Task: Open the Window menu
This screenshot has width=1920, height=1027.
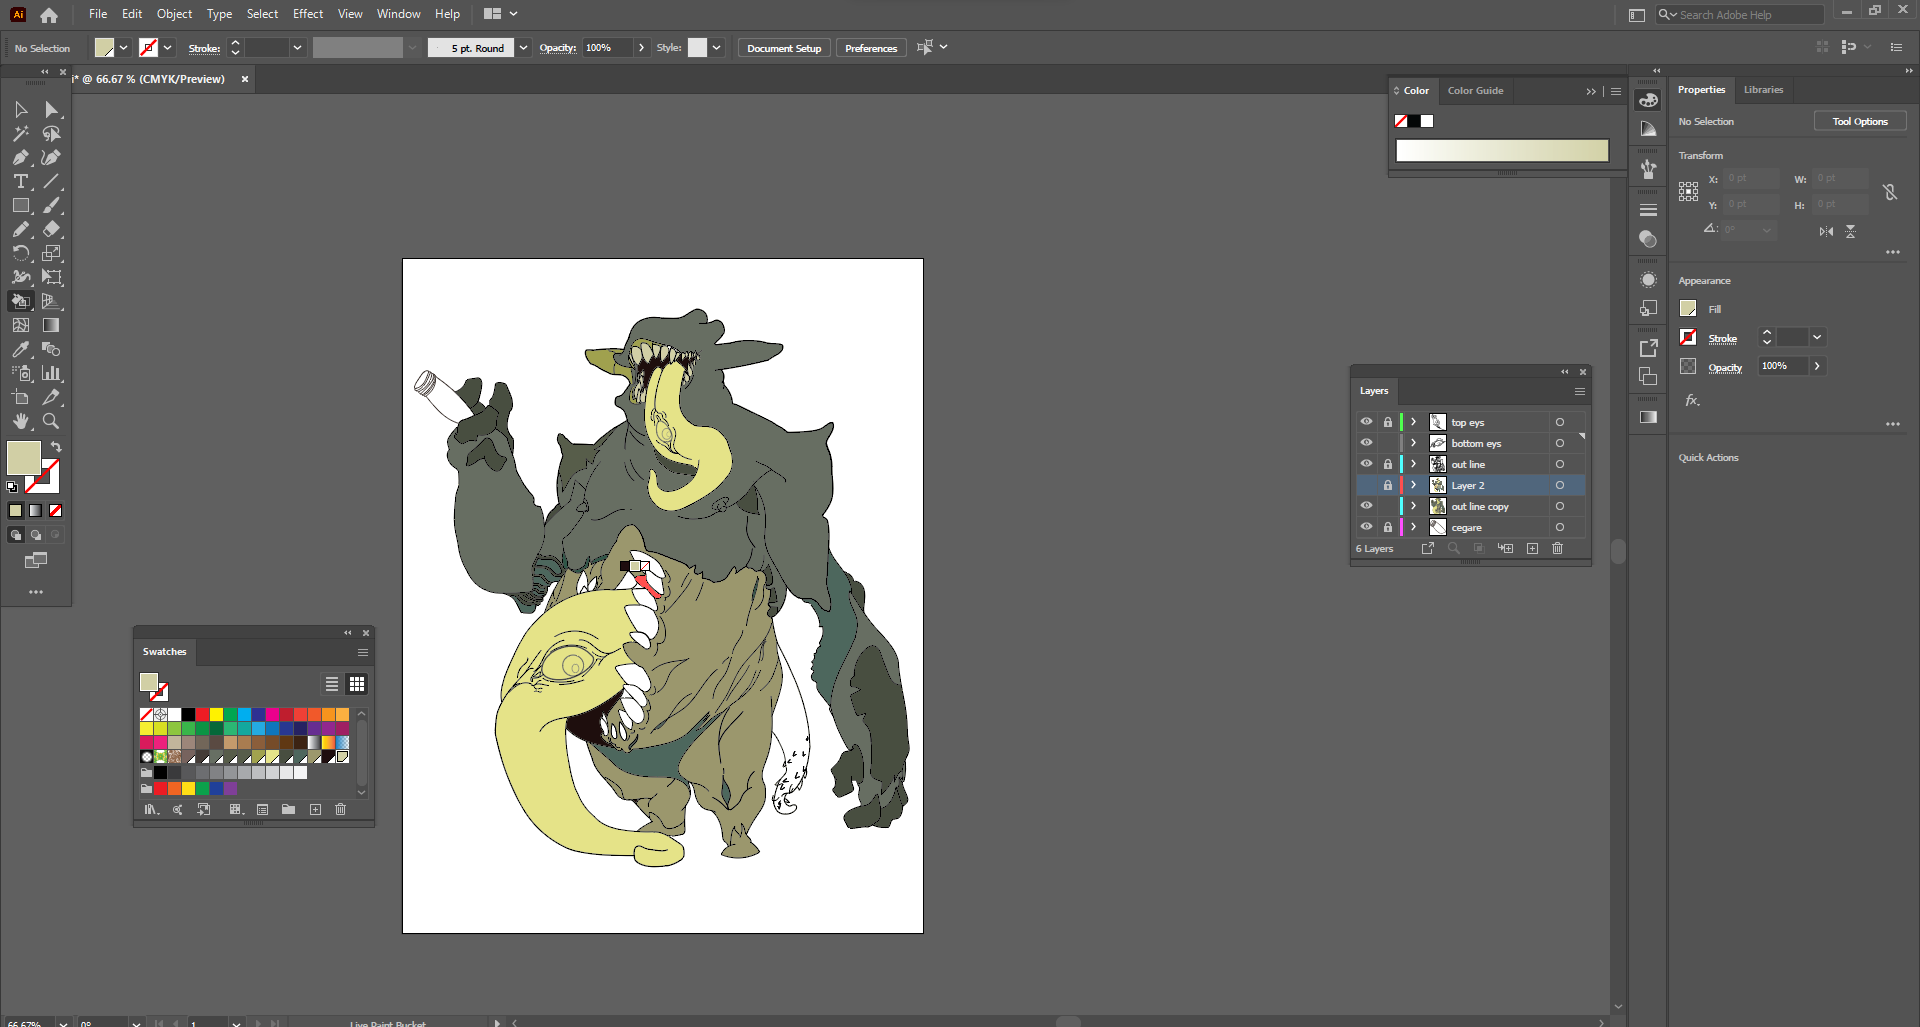Action: [399, 14]
